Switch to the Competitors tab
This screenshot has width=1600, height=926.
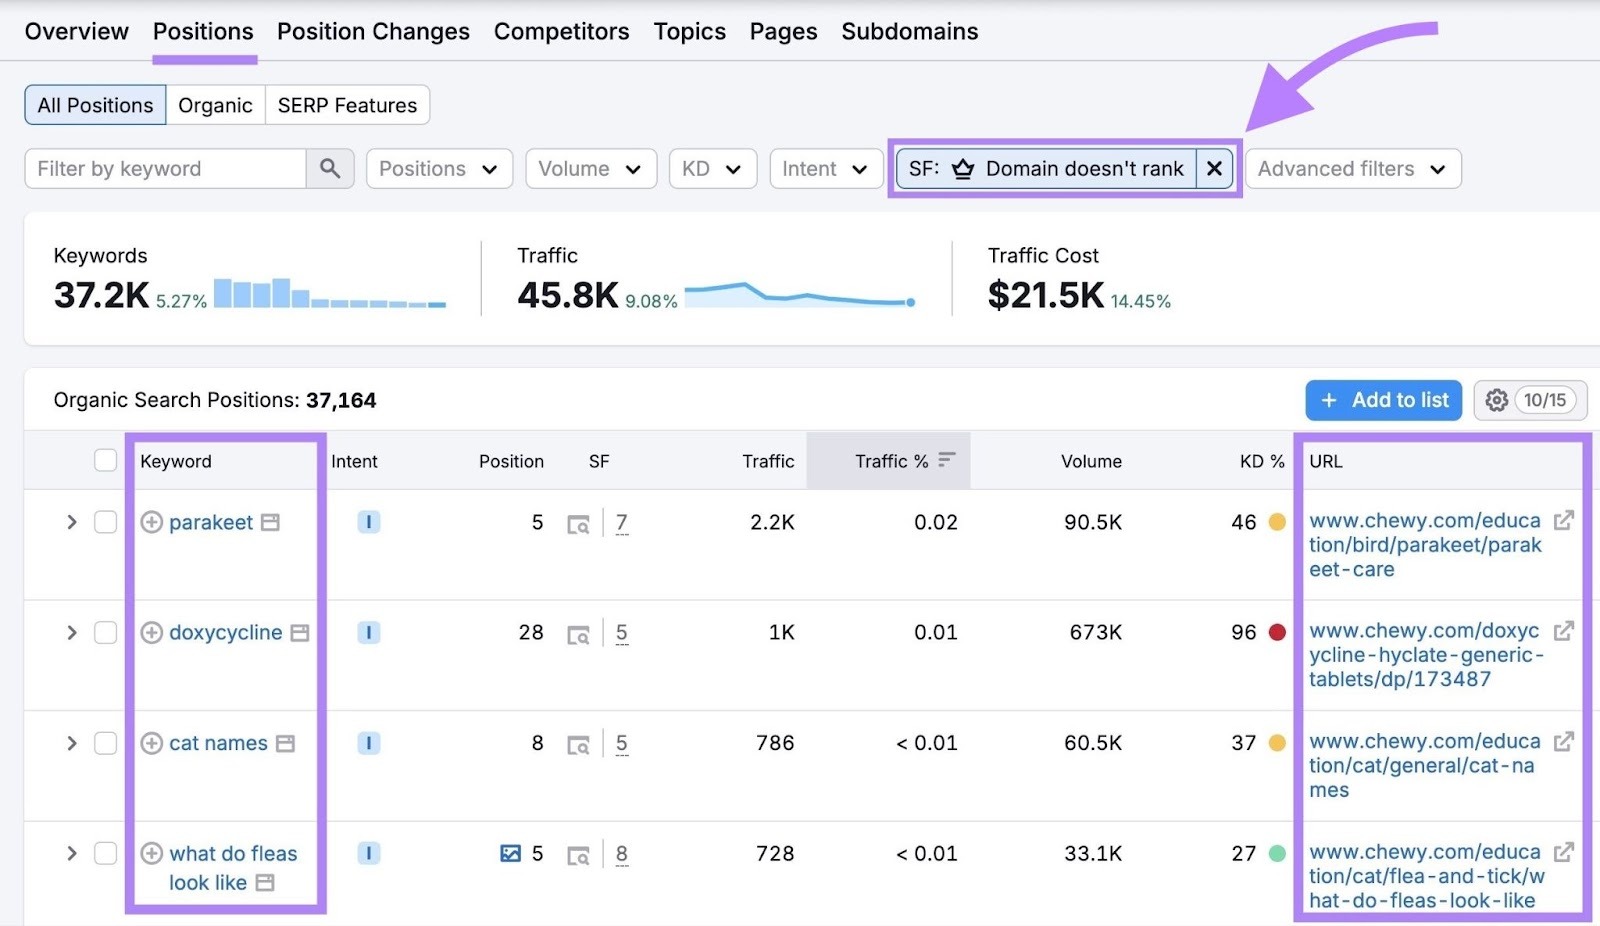click(561, 31)
